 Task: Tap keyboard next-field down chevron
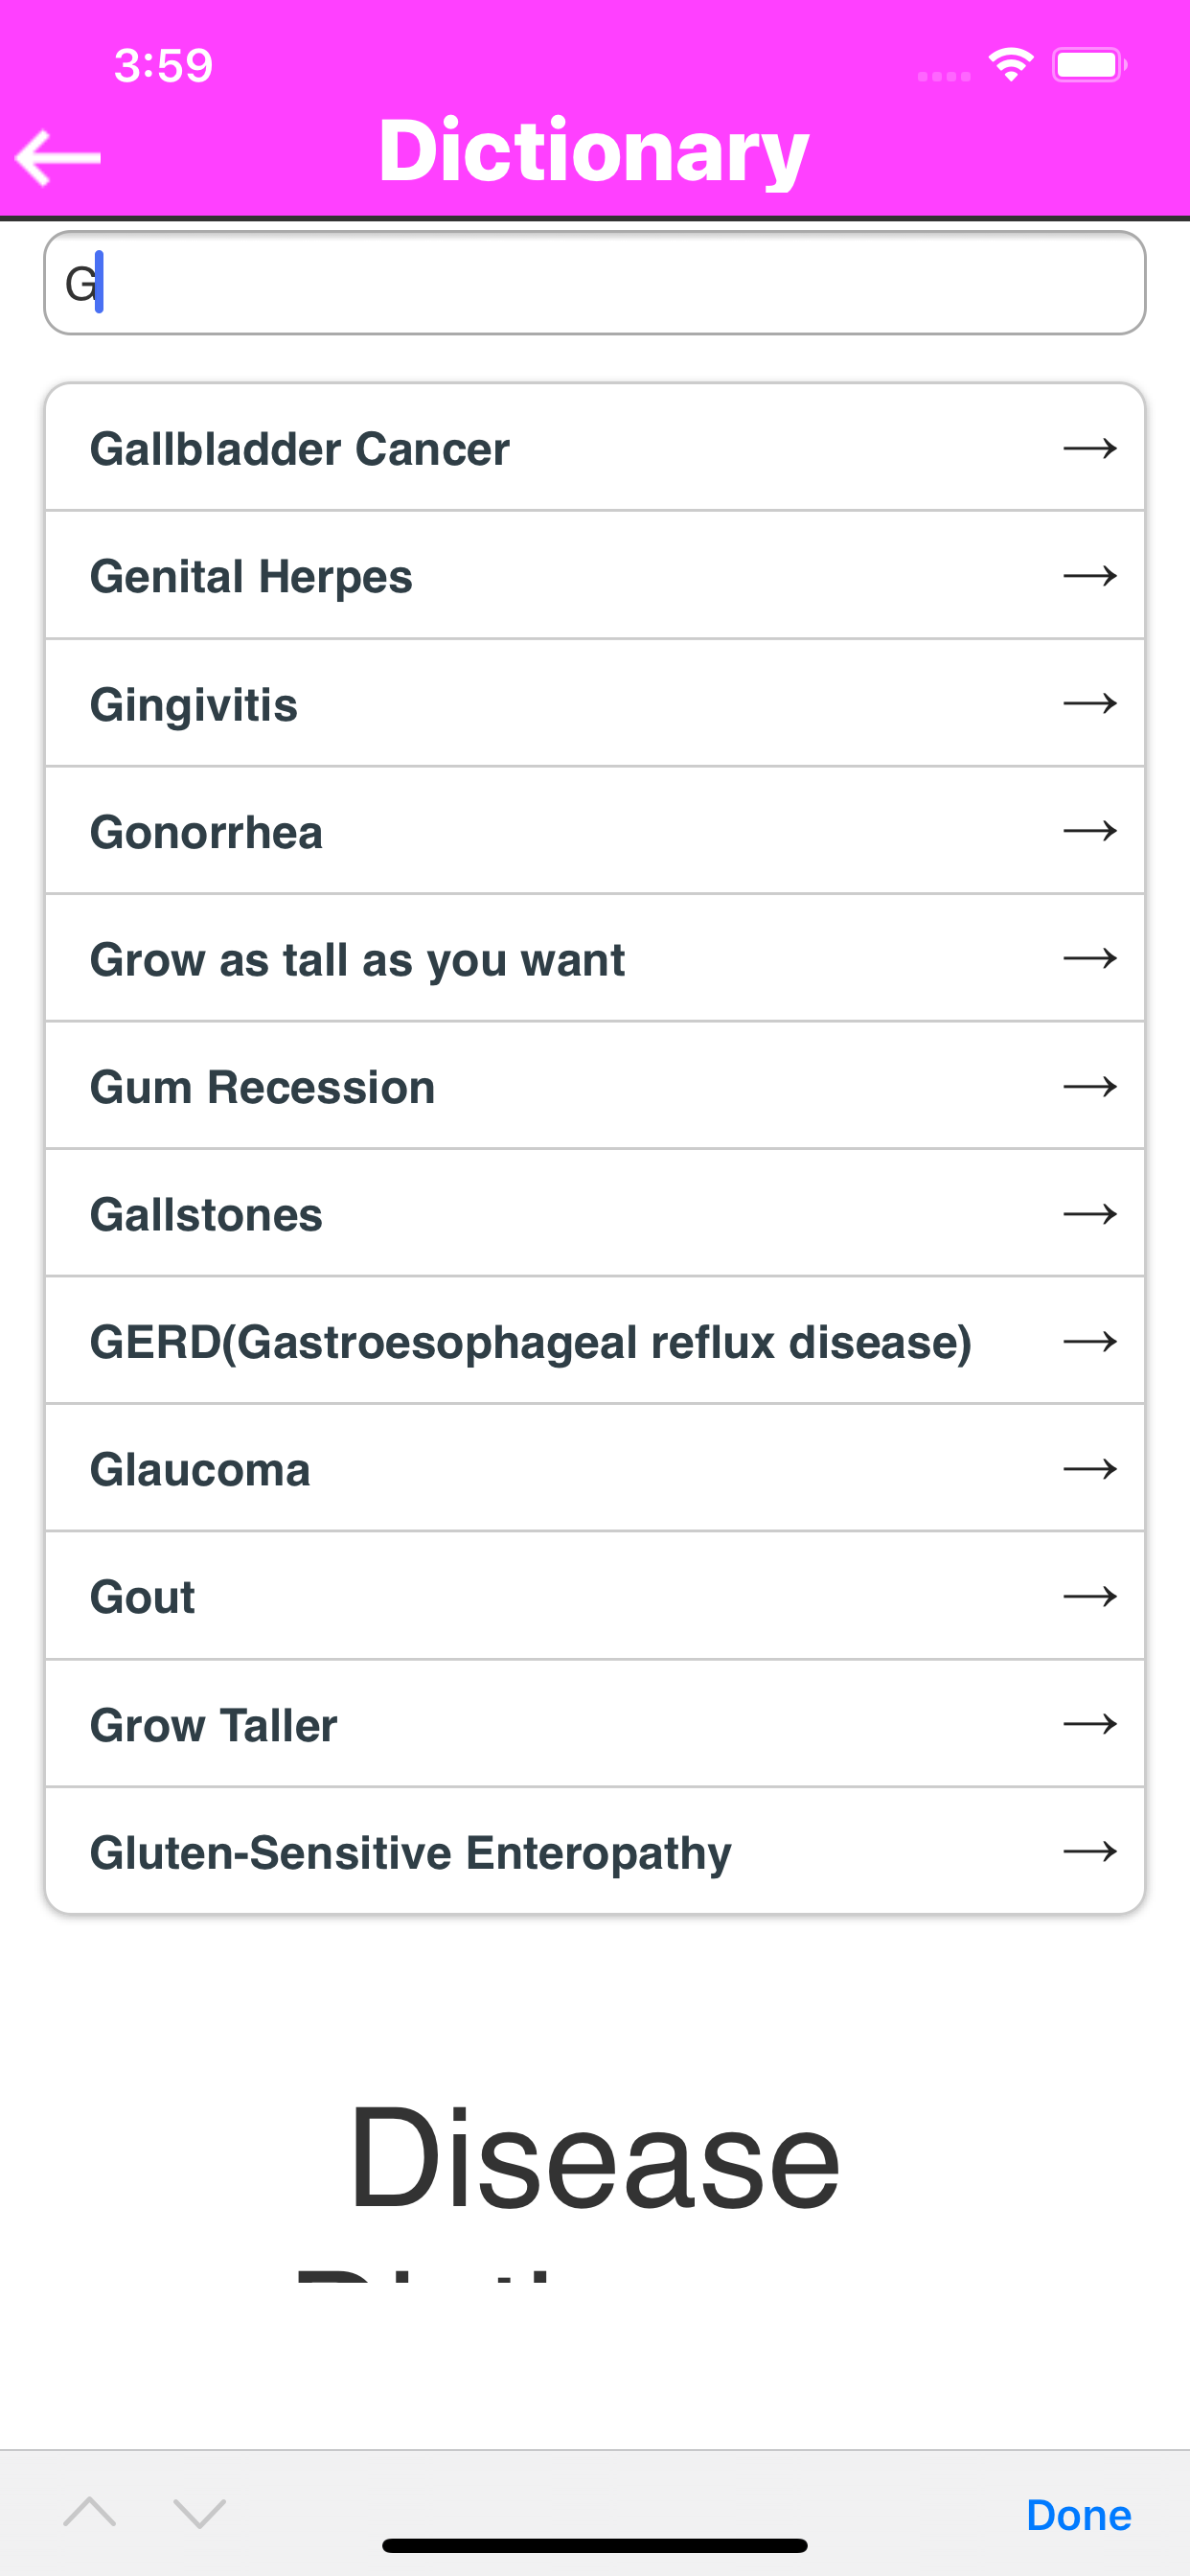(199, 2512)
